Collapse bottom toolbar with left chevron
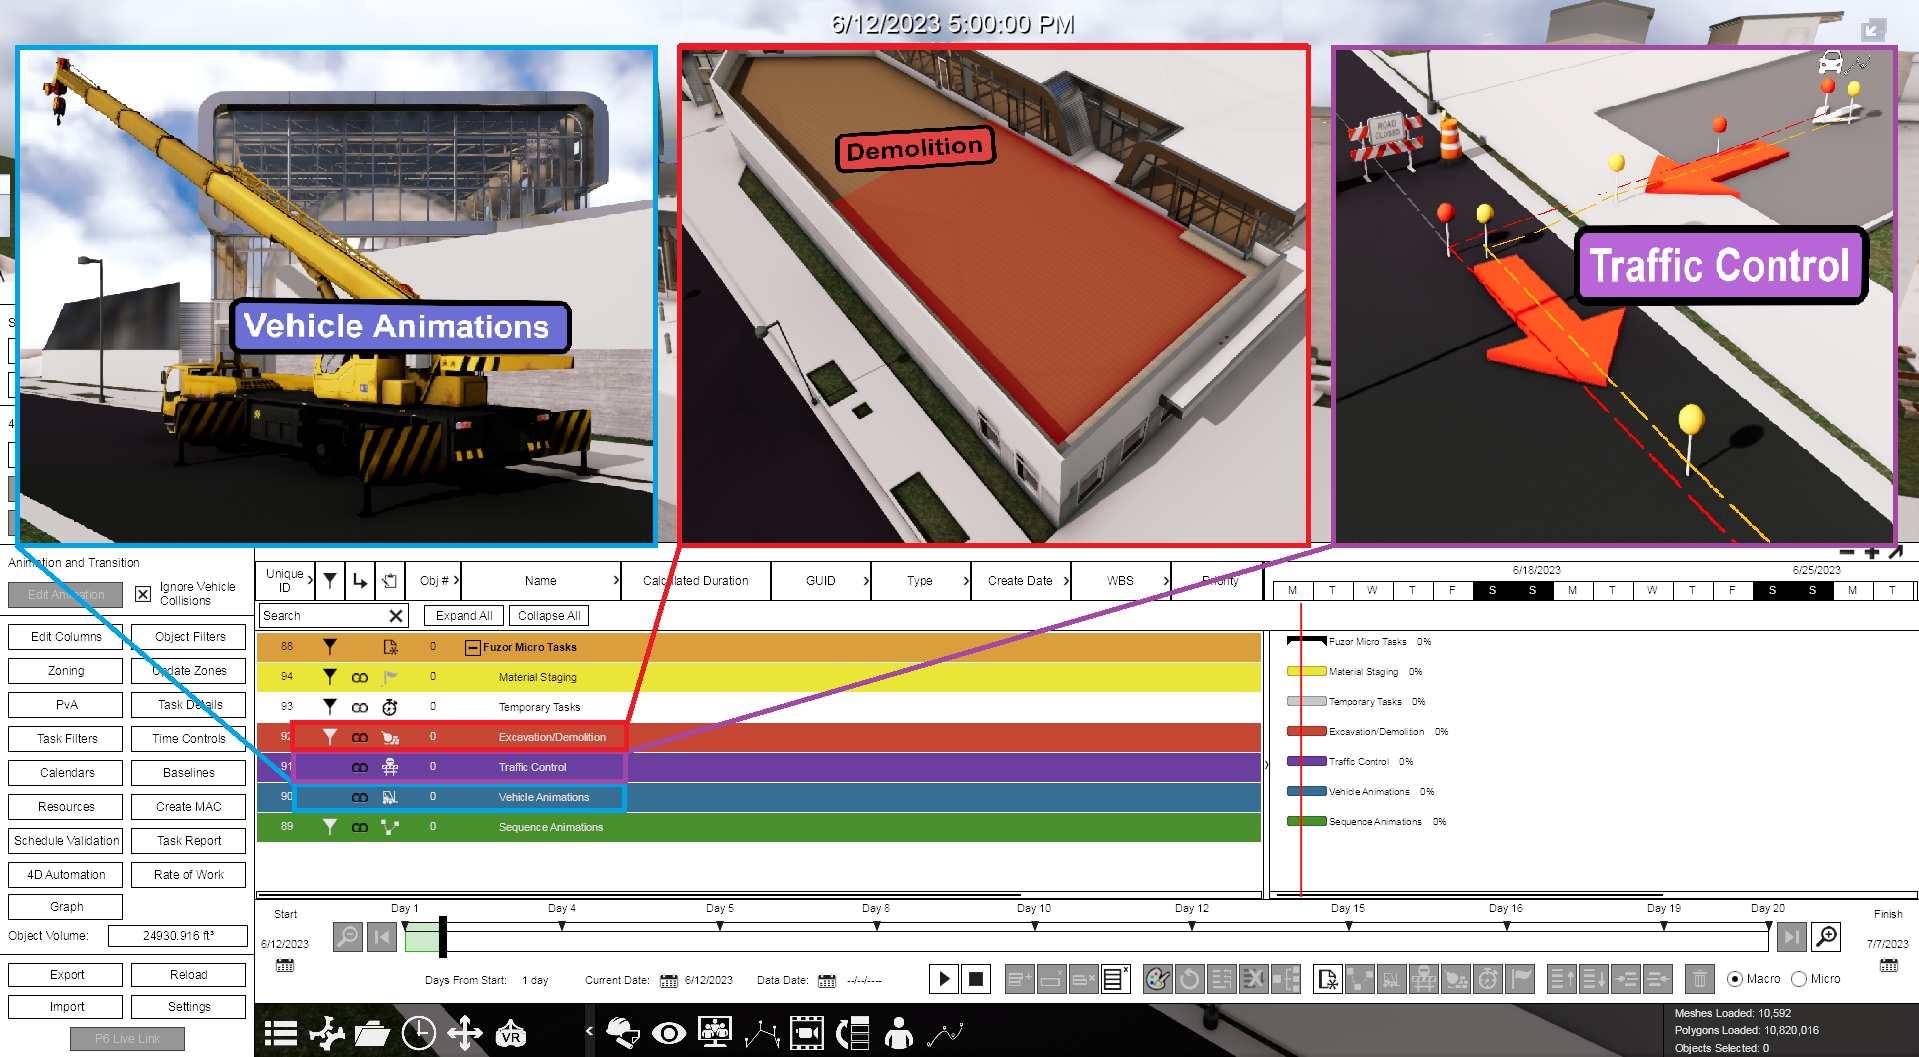This screenshot has width=1919, height=1057. (x=589, y=1031)
